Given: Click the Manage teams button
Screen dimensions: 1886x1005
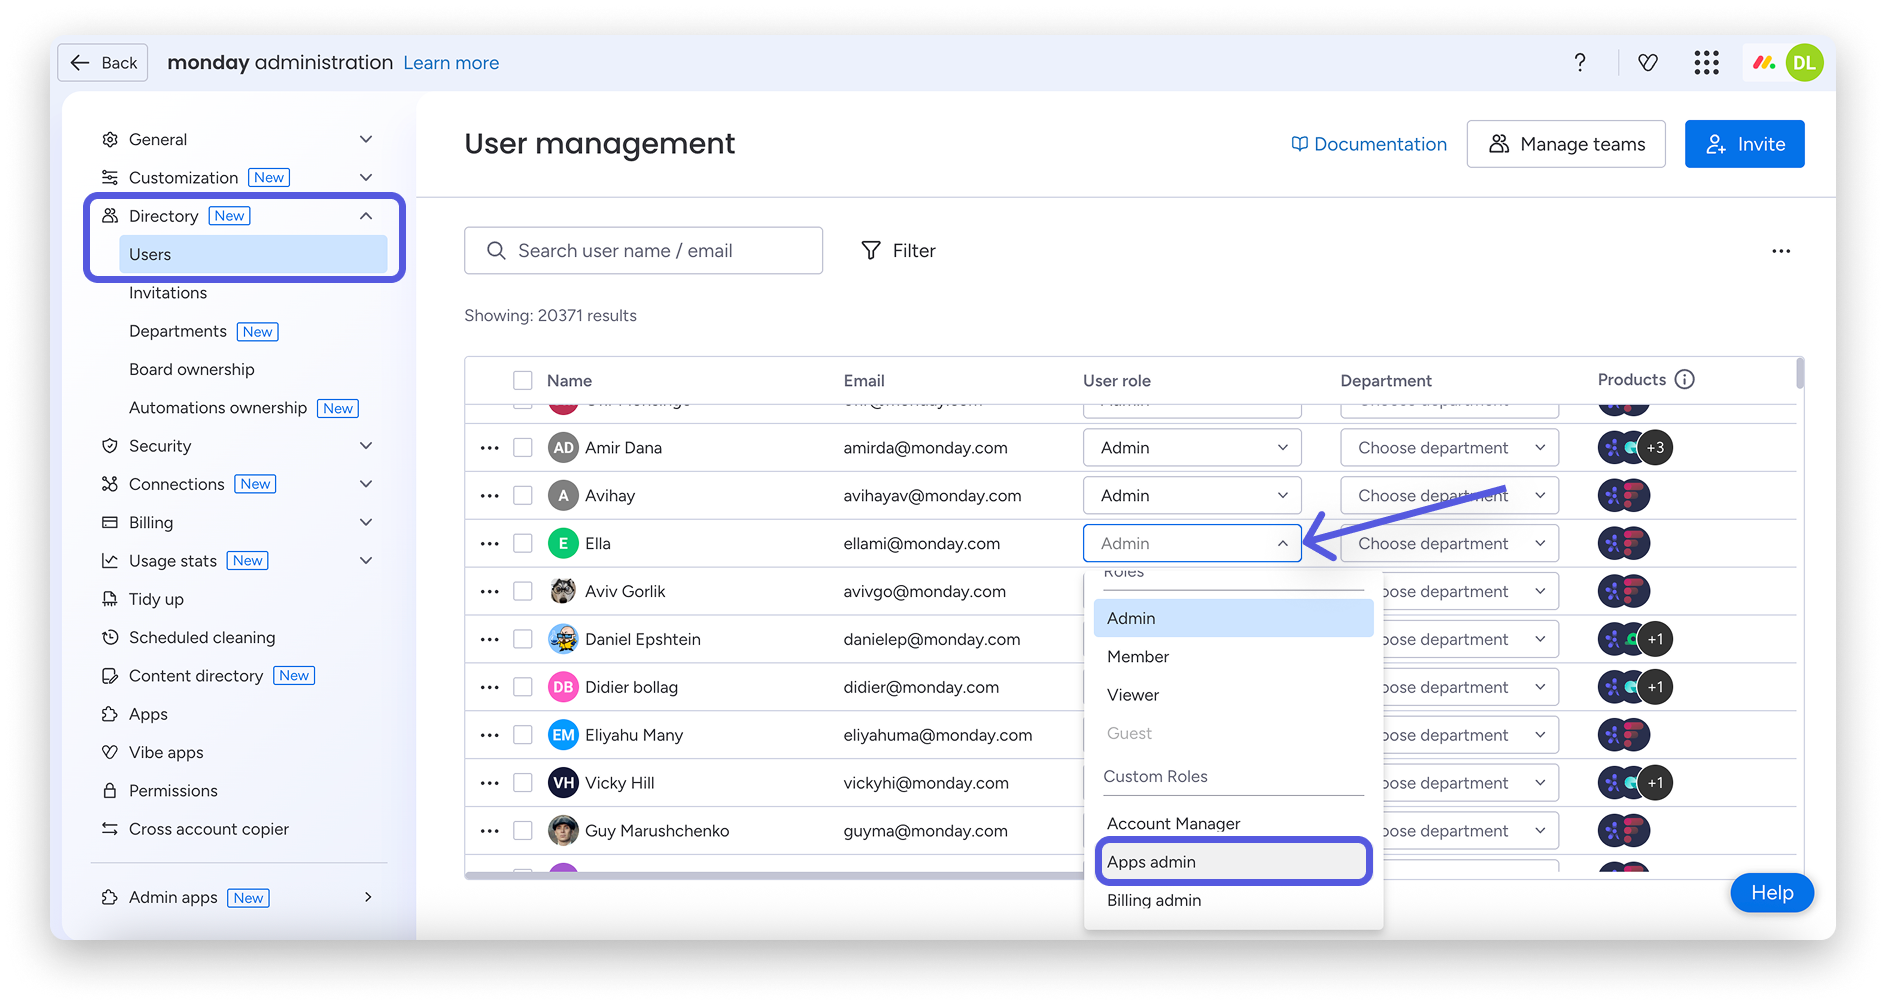Looking at the screenshot, I should pos(1566,144).
